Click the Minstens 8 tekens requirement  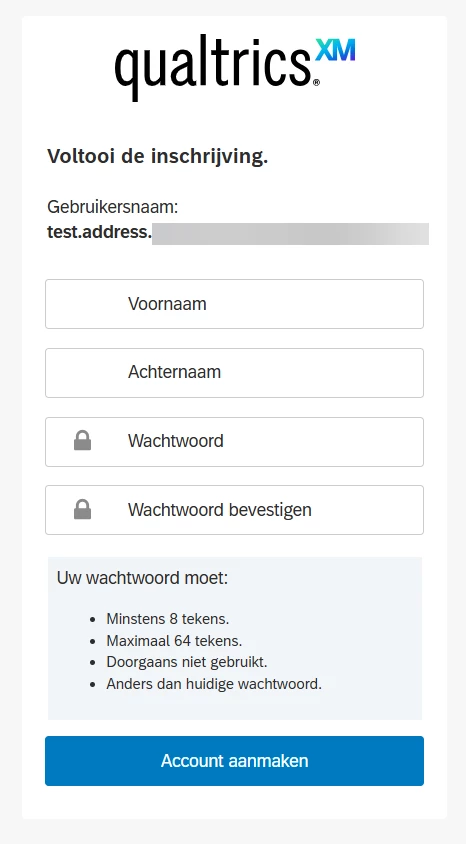tap(168, 619)
